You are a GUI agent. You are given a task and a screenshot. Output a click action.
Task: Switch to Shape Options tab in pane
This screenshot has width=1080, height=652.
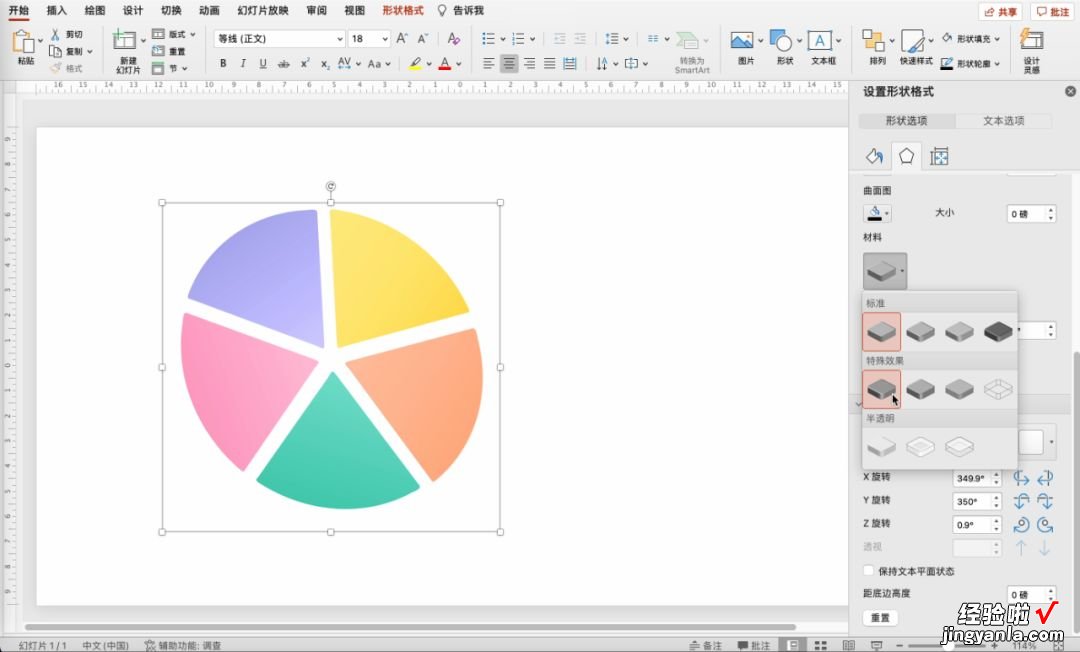click(x=906, y=120)
